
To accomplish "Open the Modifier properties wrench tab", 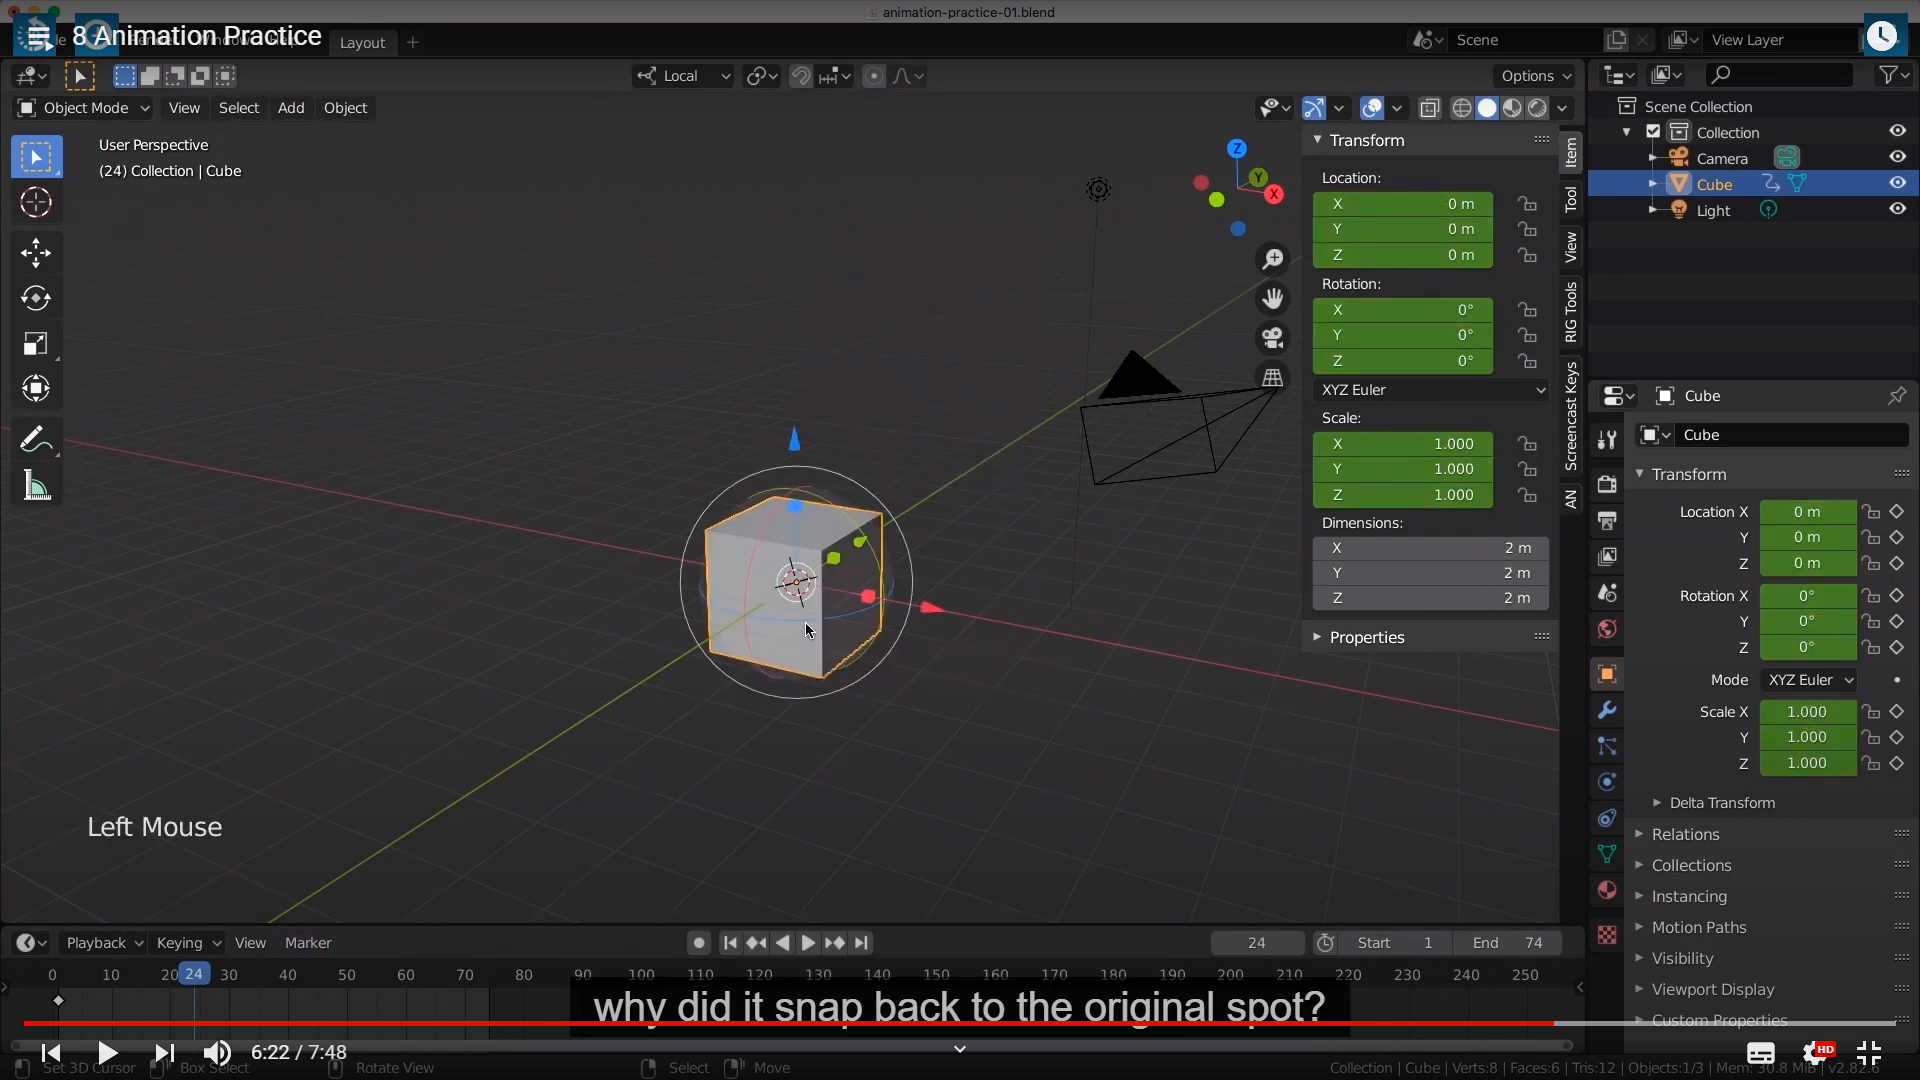I will [x=1607, y=710].
